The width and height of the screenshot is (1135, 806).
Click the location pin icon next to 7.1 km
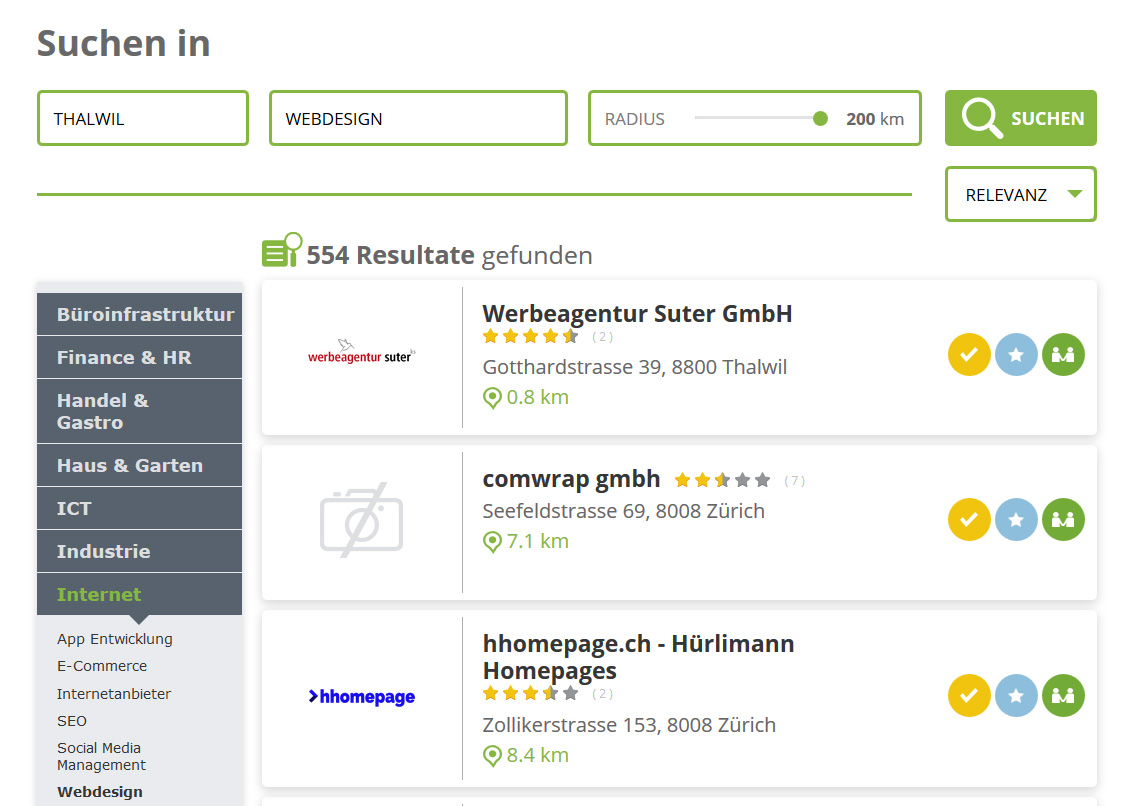click(492, 542)
